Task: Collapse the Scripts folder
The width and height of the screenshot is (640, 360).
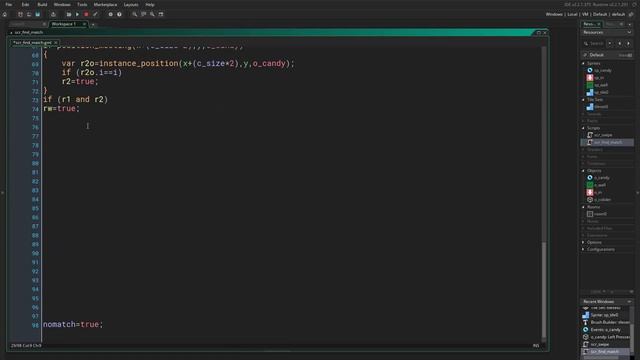Action: pyautogui.click(x=583, y=128)
